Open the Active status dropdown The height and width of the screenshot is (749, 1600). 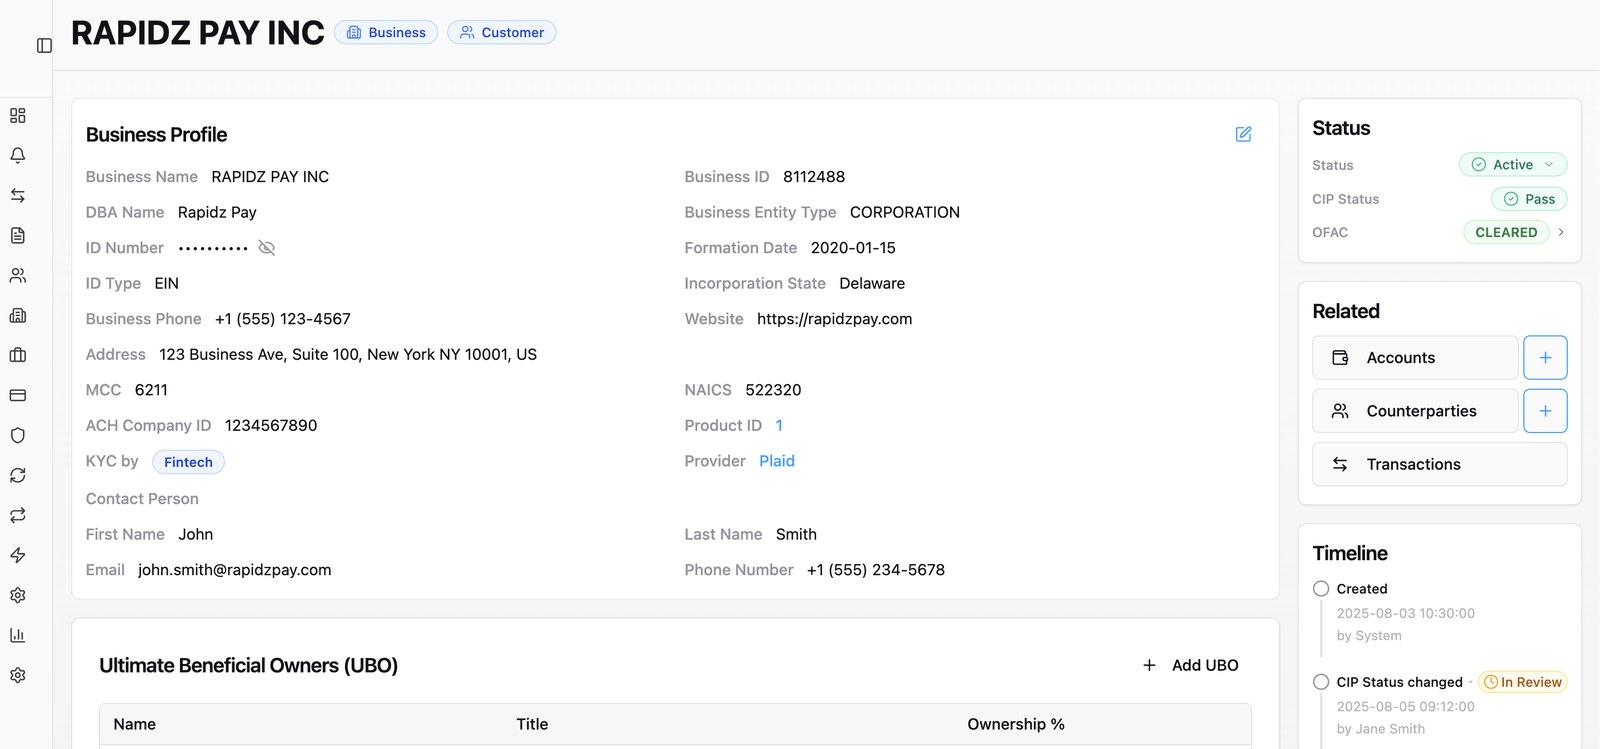[1513, 165]
